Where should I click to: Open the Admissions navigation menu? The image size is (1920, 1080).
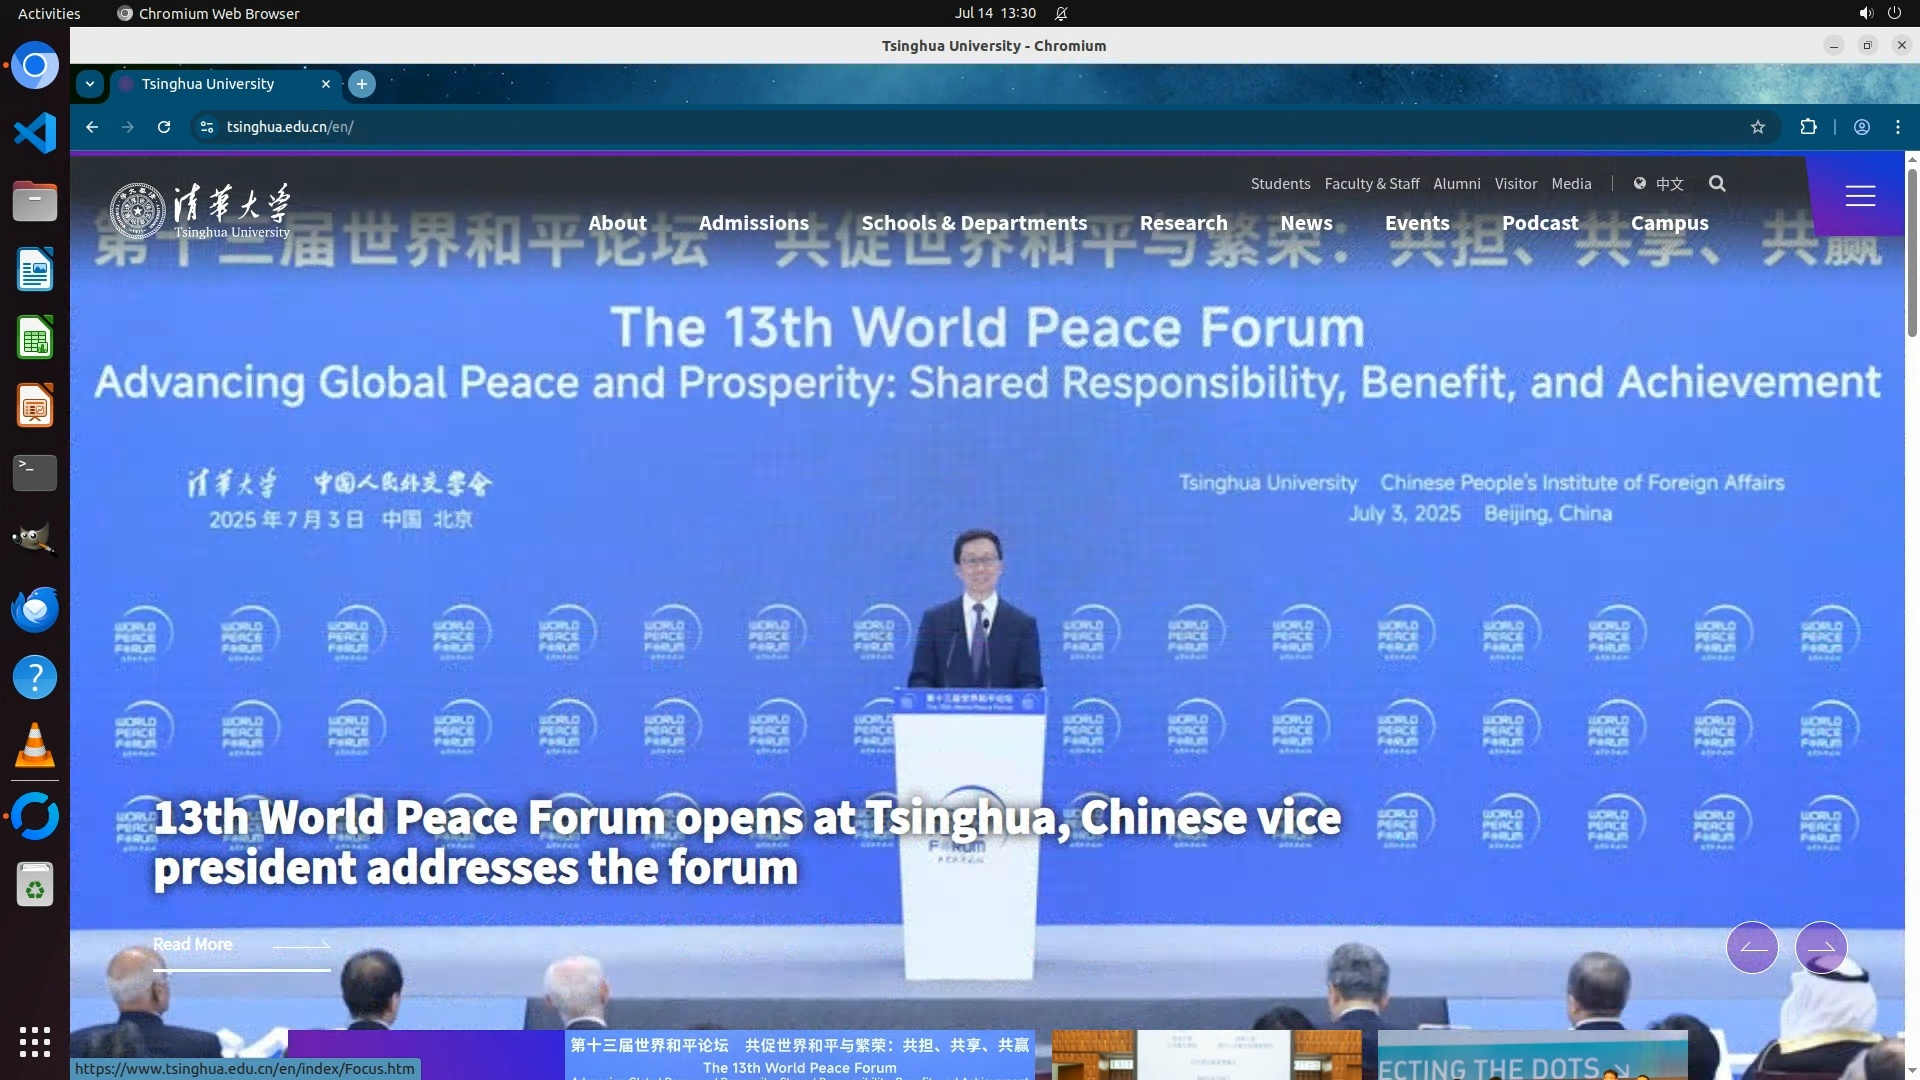pyautogui.click(x=753, y=223)
